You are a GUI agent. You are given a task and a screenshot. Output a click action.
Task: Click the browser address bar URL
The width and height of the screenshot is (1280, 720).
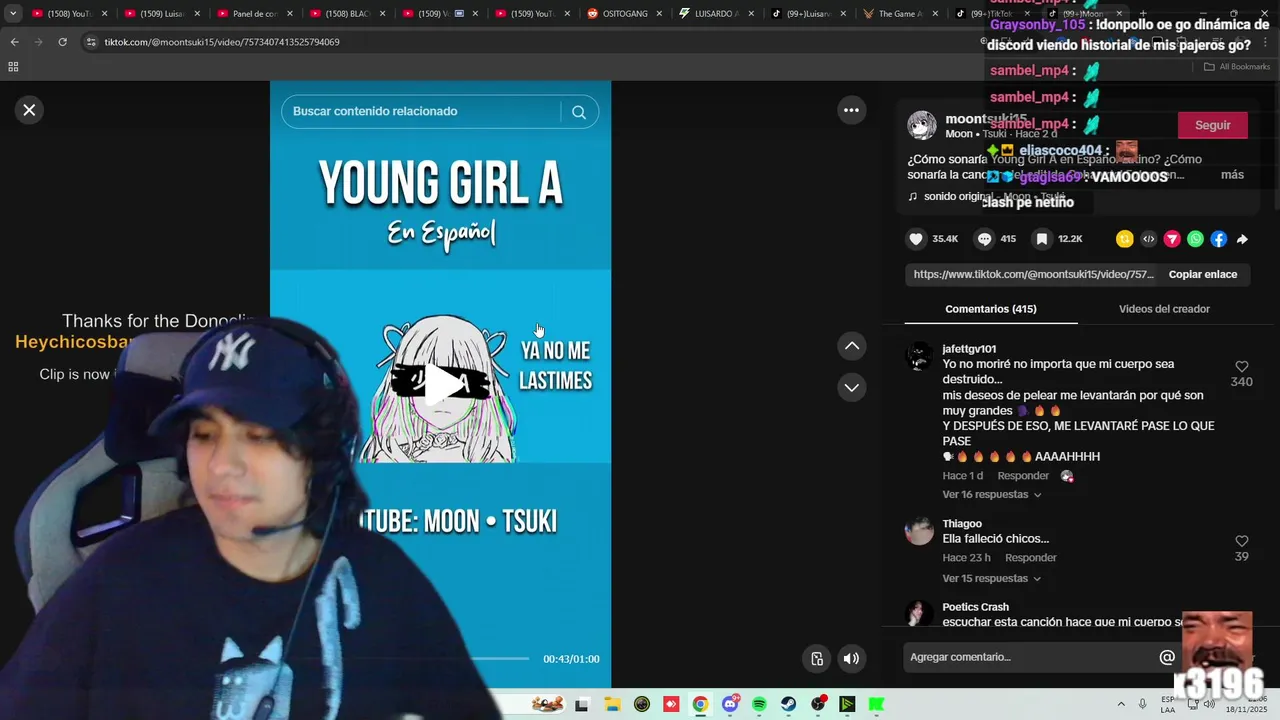(222, 42)
